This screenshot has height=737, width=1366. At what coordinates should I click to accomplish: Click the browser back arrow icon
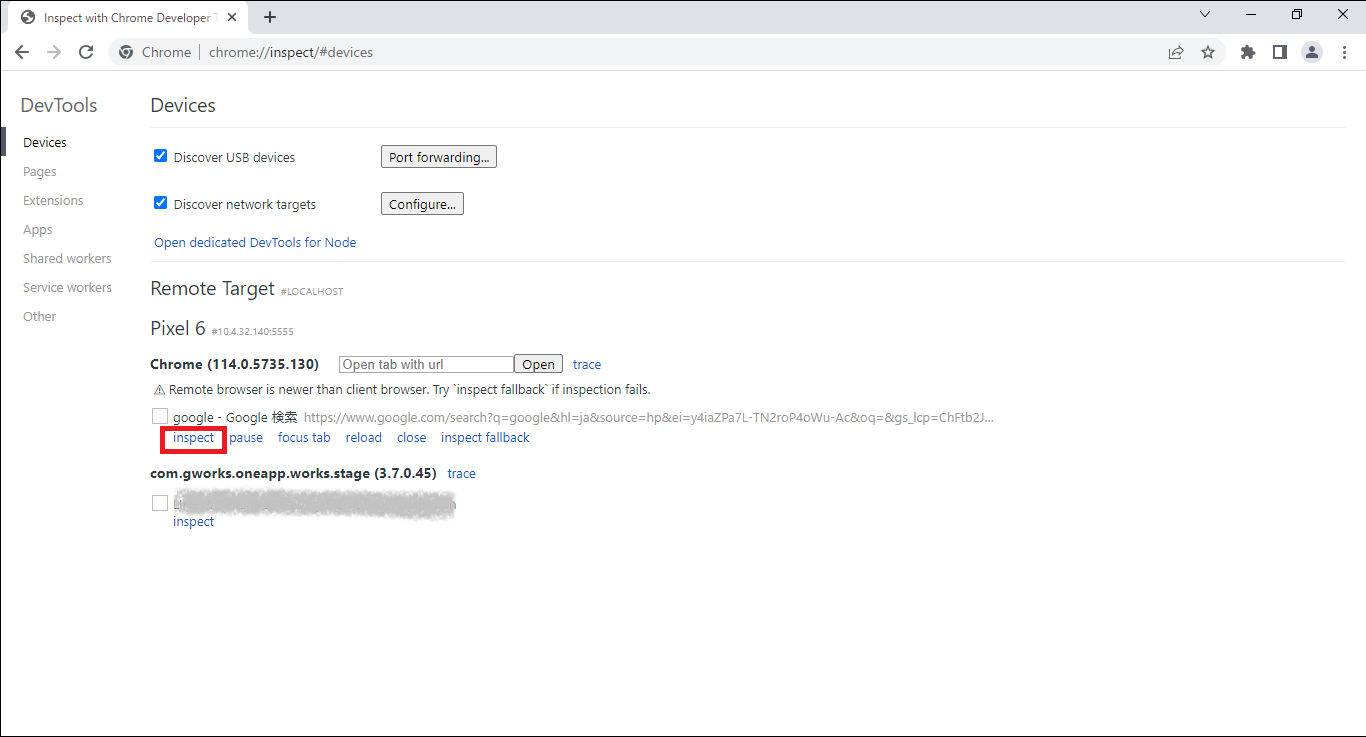click(x=22, y=52)
